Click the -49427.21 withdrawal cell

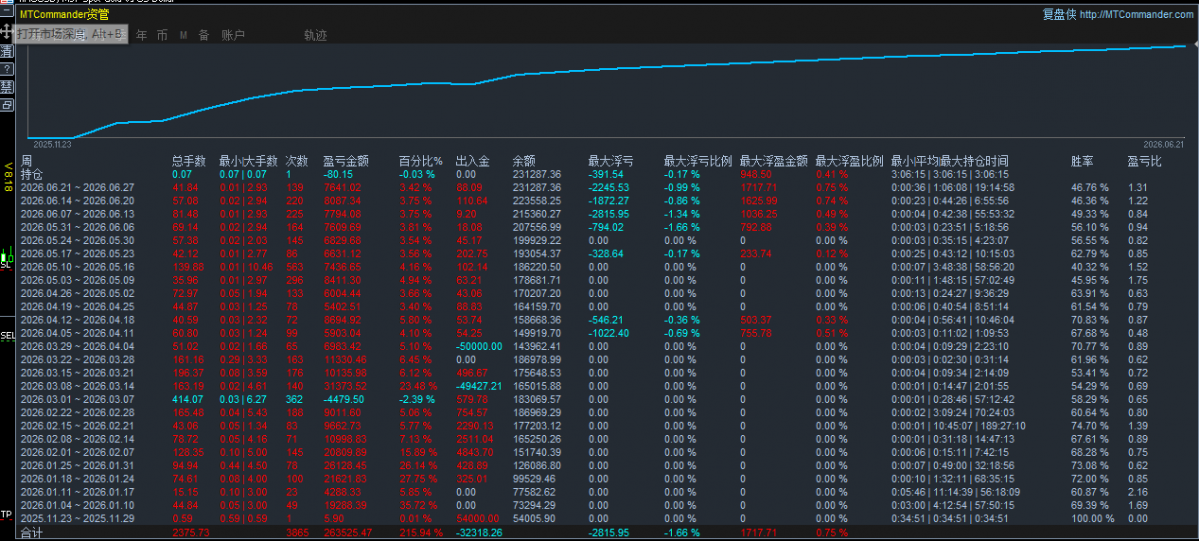tap(479, 386)
